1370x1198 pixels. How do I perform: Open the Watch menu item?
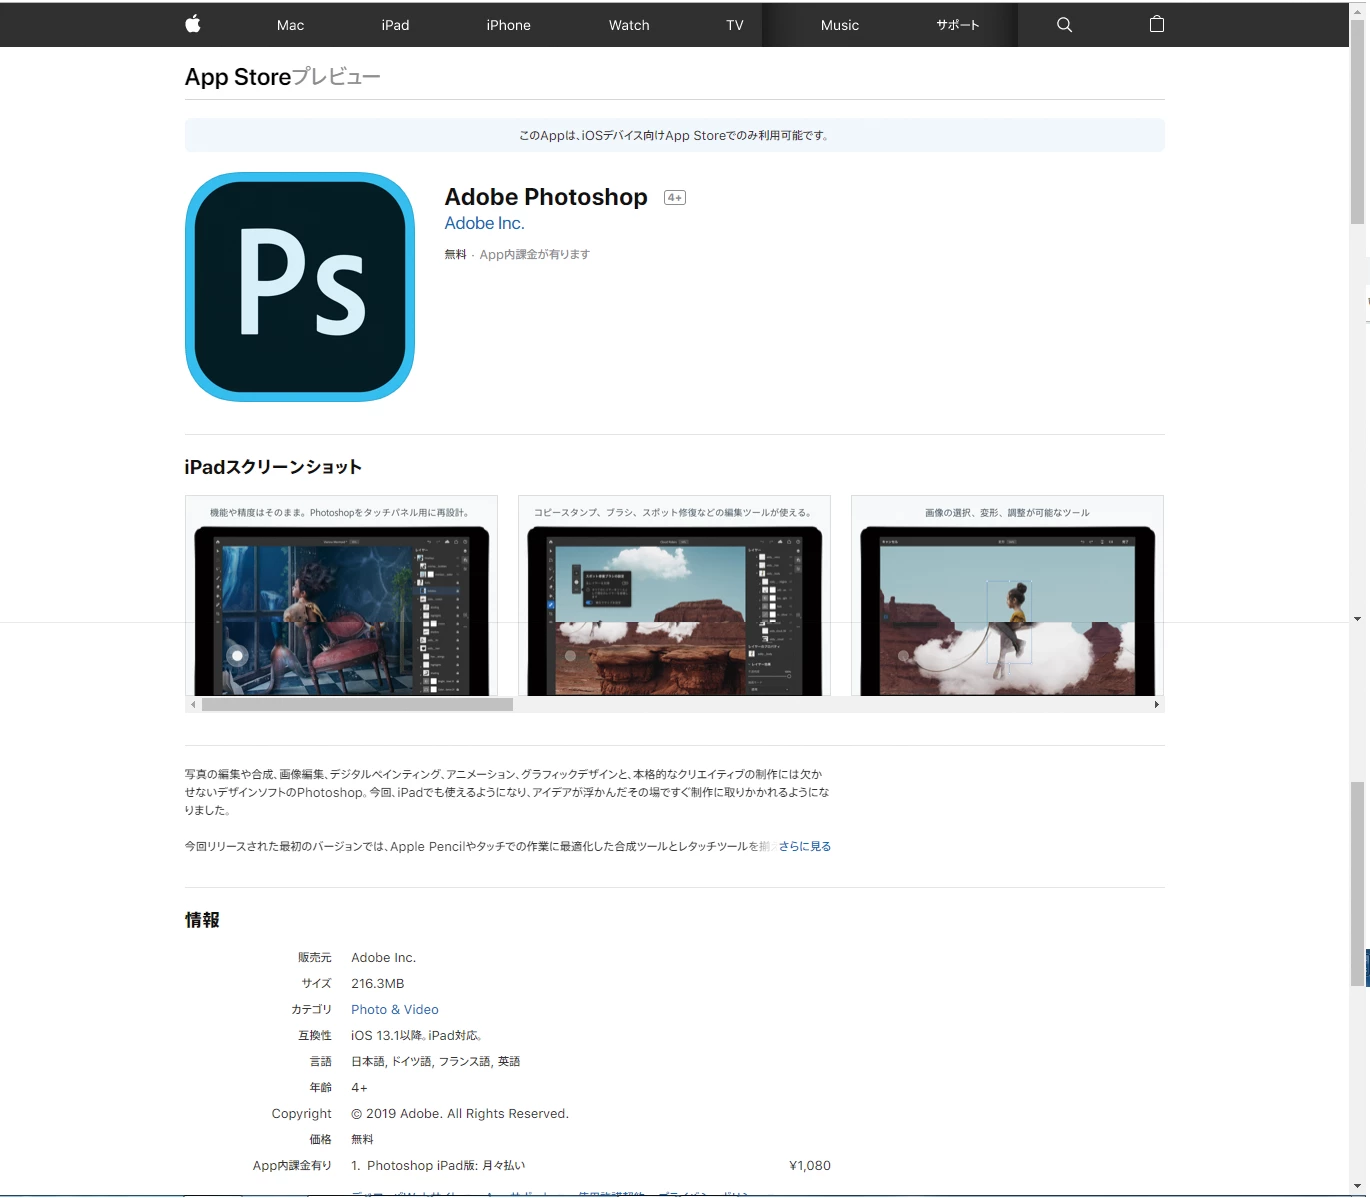pos(629,25)
